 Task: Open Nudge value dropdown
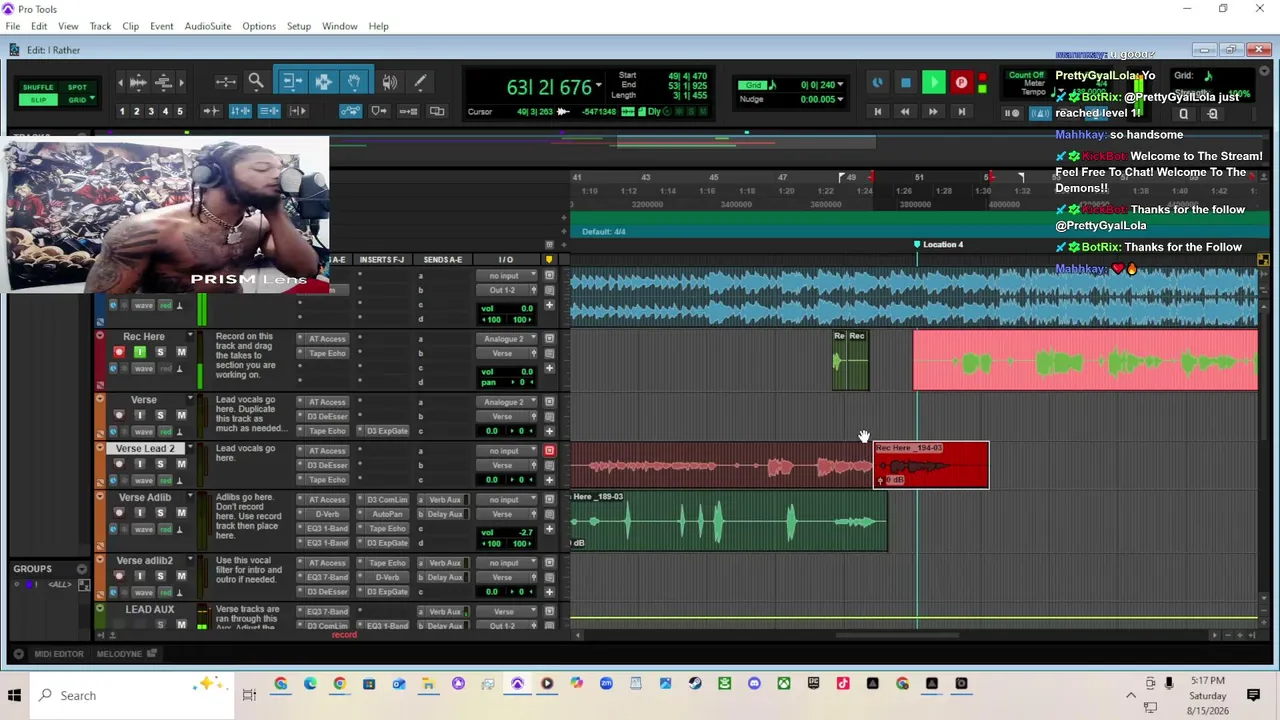pyautogui.click(x=840, y=99)
